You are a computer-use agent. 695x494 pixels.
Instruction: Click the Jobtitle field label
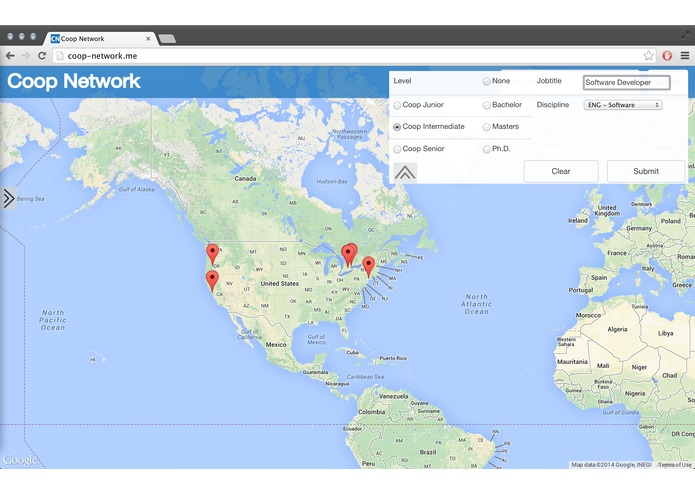[549, 81]
